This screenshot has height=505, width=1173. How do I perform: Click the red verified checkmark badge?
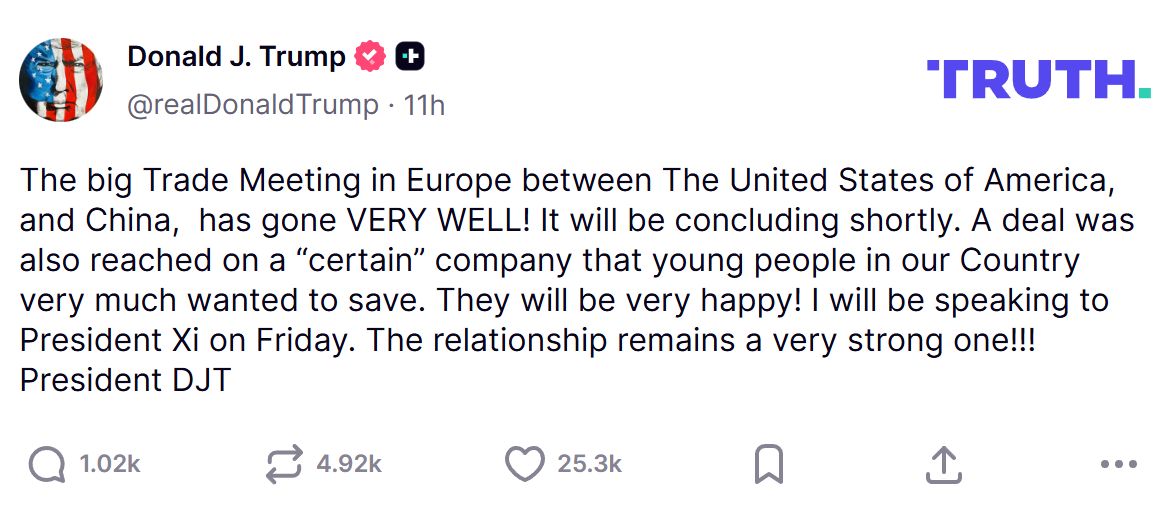370,57
